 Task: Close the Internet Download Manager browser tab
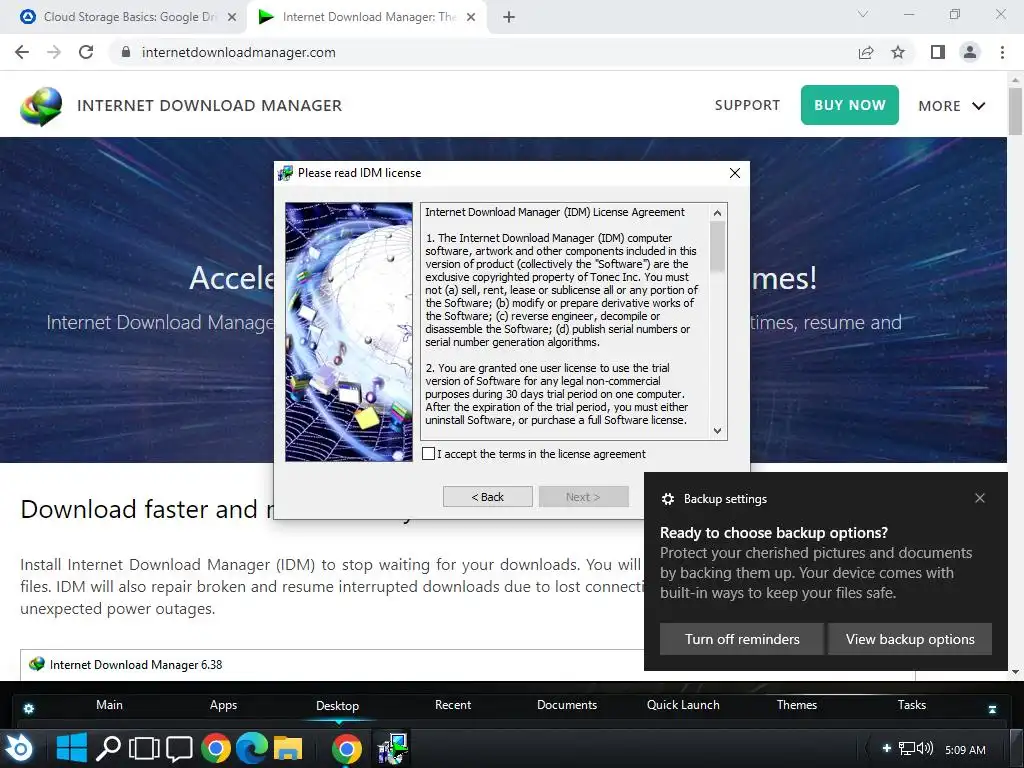pyautogui.click(x=471, y=17)
